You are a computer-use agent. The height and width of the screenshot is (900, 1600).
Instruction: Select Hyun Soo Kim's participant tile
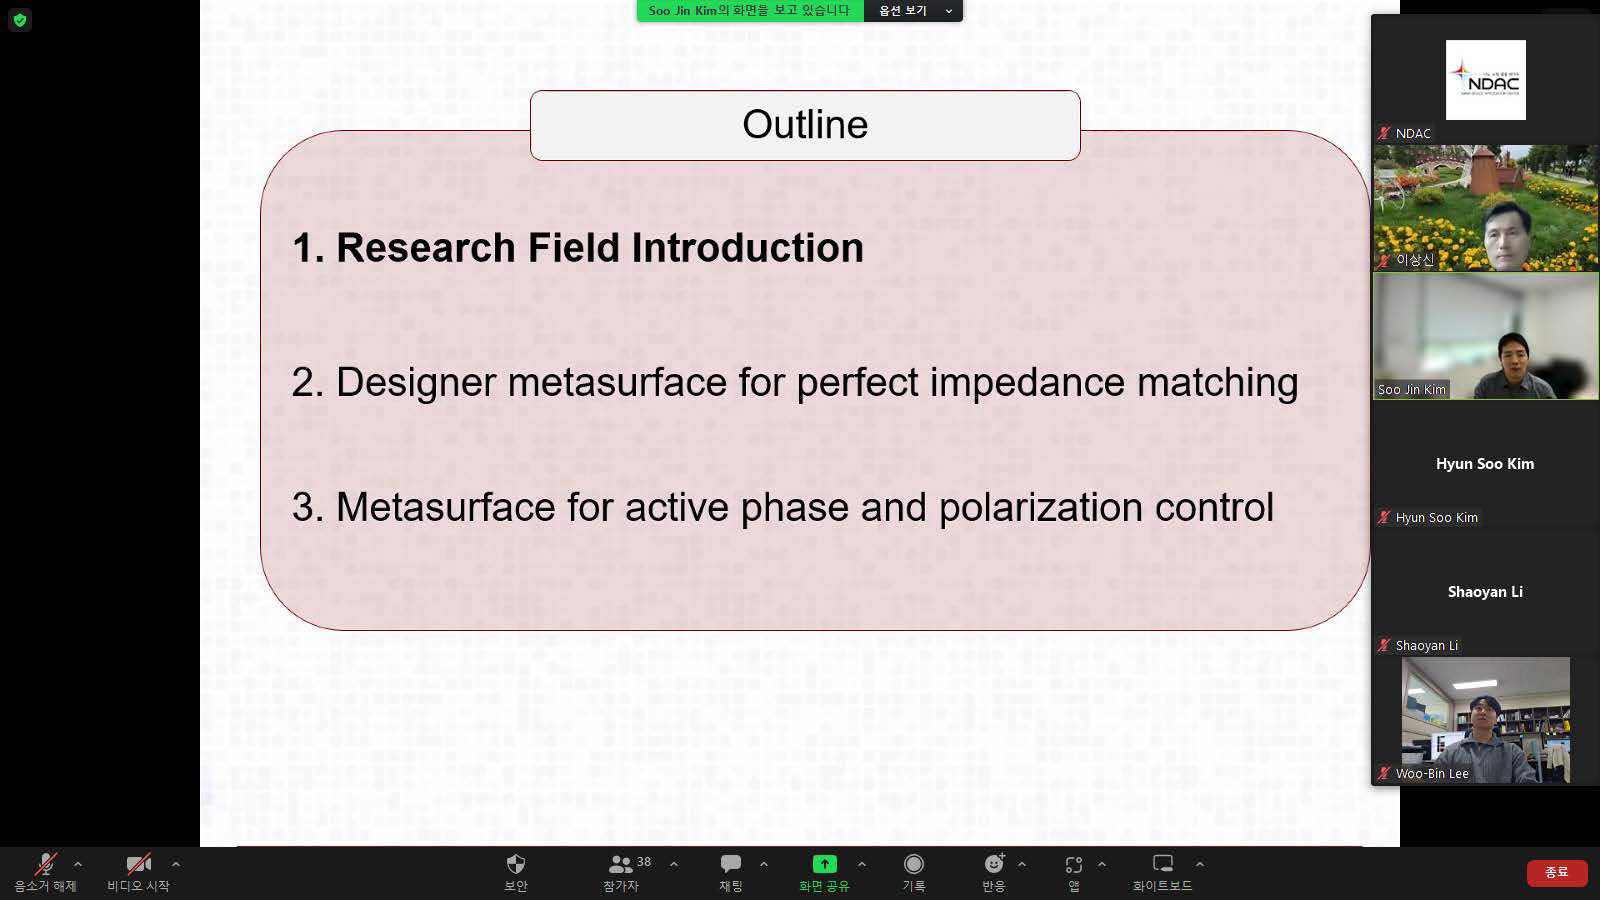(x=1485, y=464)
